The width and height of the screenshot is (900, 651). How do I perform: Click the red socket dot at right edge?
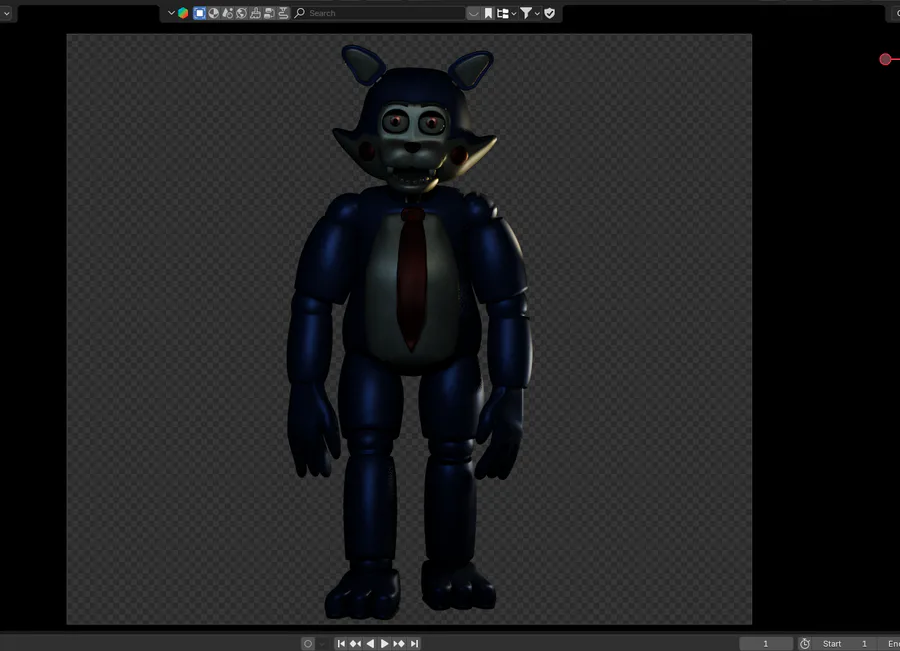[x=885, y=59]
